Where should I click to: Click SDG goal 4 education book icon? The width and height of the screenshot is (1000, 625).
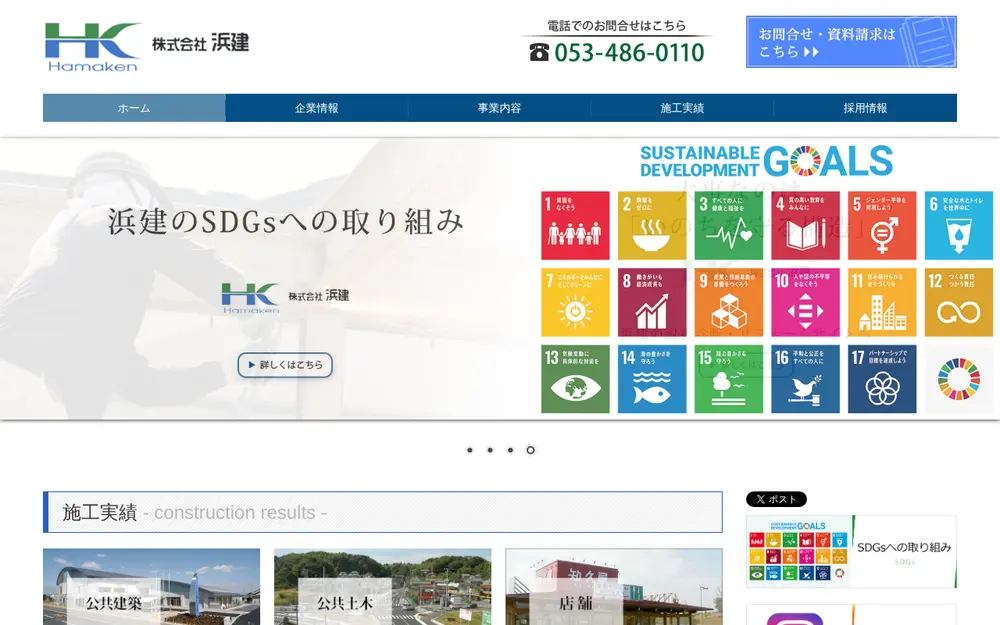coord(805,225)
